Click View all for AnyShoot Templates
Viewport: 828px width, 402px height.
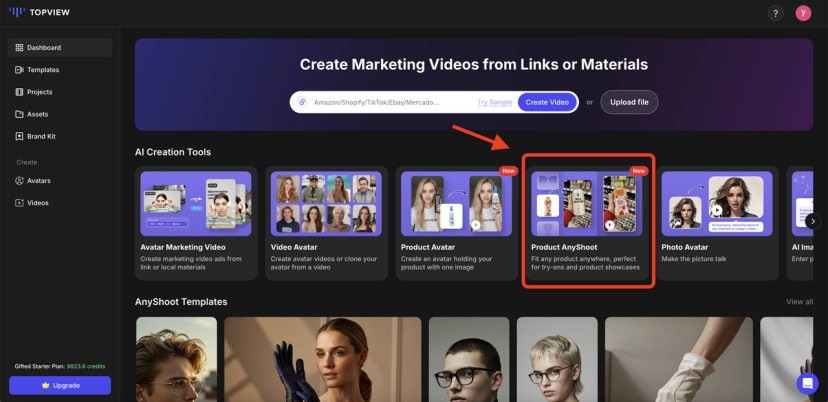799,302
